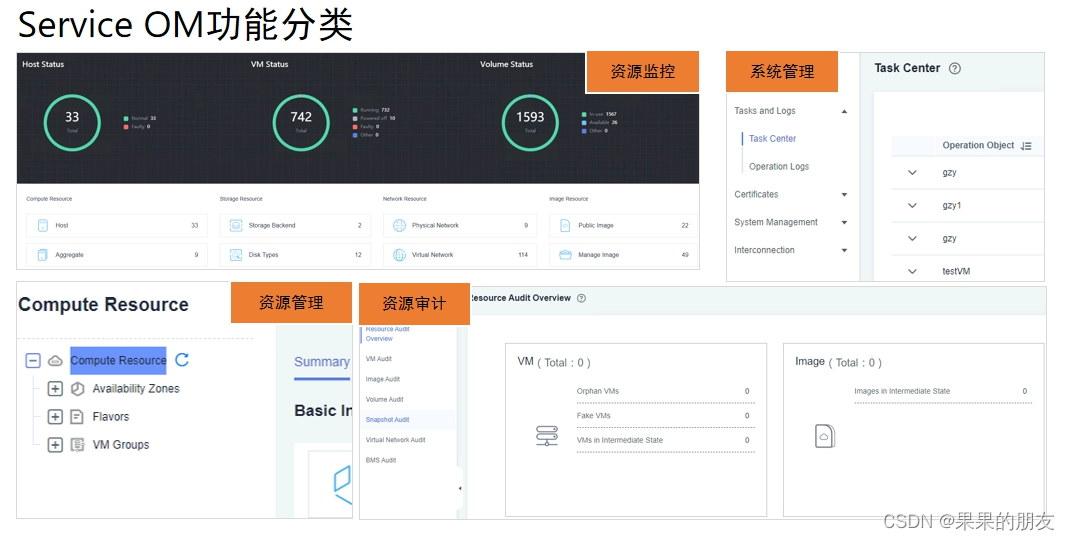
Task: Expand the System Management menu
Action: tap(844, 223)
